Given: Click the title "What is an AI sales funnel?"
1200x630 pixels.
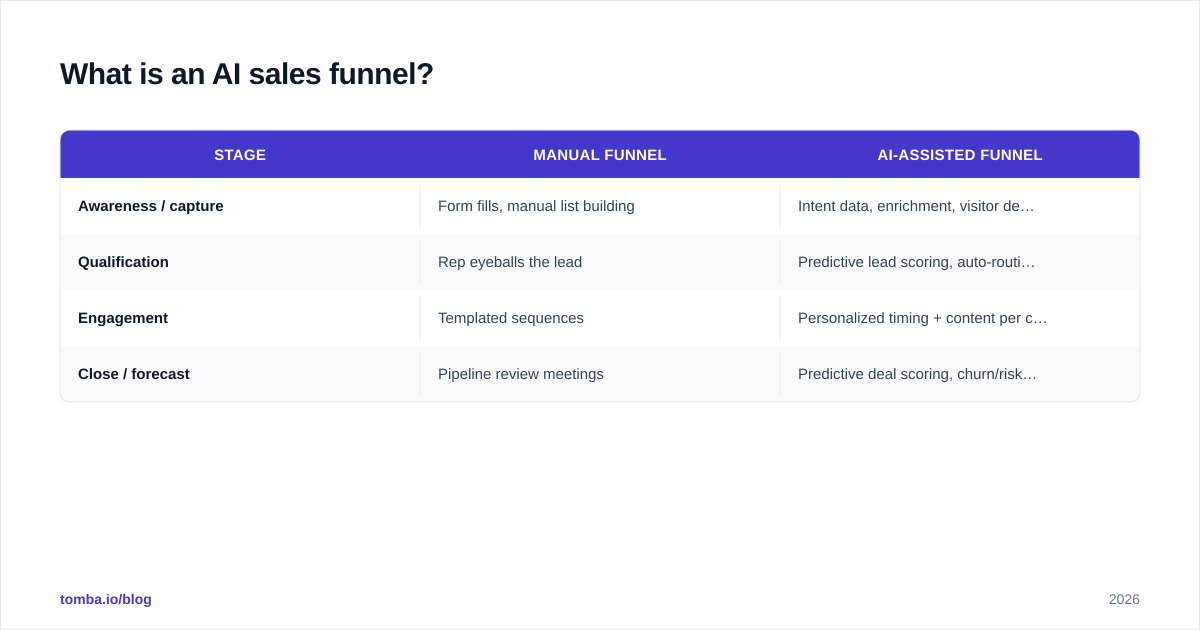Looking at the screenshot, I should [x=247, y=74].
